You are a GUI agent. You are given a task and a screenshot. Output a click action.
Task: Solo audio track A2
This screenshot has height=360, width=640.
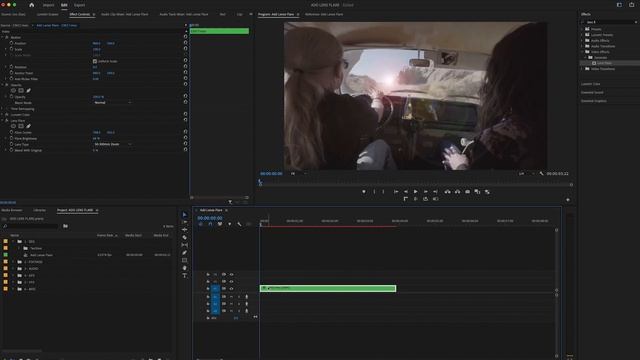[x=239, y=304]
